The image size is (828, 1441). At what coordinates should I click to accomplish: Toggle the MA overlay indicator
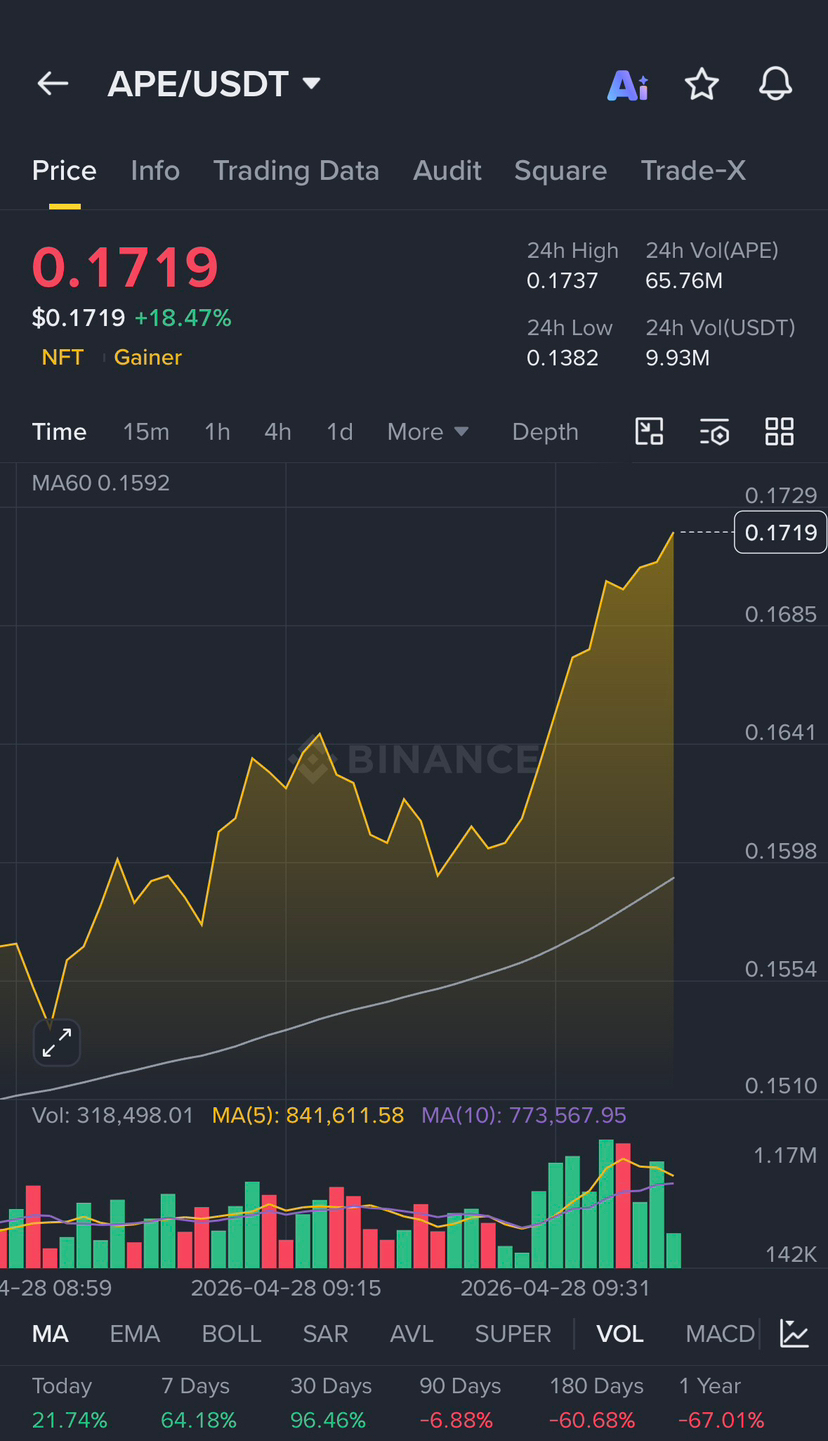[x=50, y=1334]
